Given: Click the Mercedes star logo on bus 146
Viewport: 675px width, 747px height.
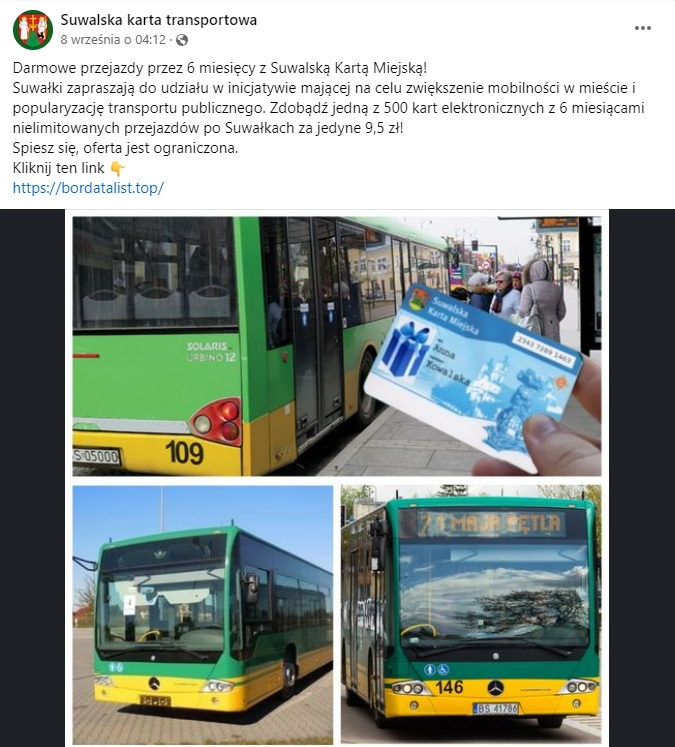Looking at the screenshot, I should coord(495,687).
